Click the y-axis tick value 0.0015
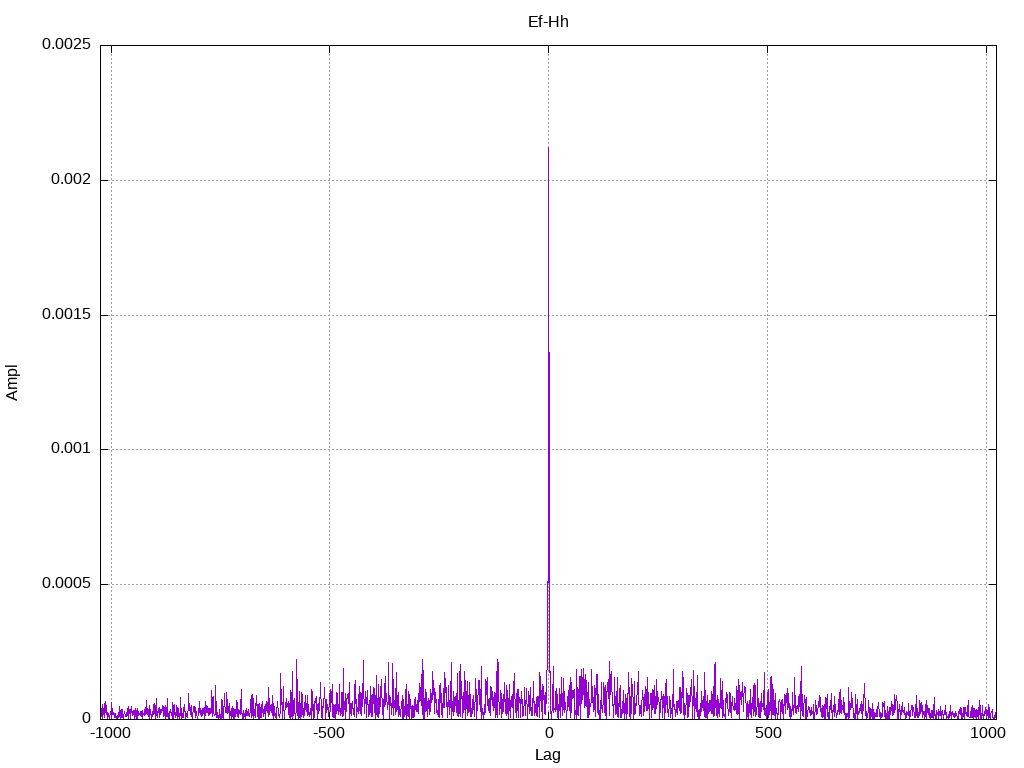The image size is (1024, 768). click(x=67, y=314)
